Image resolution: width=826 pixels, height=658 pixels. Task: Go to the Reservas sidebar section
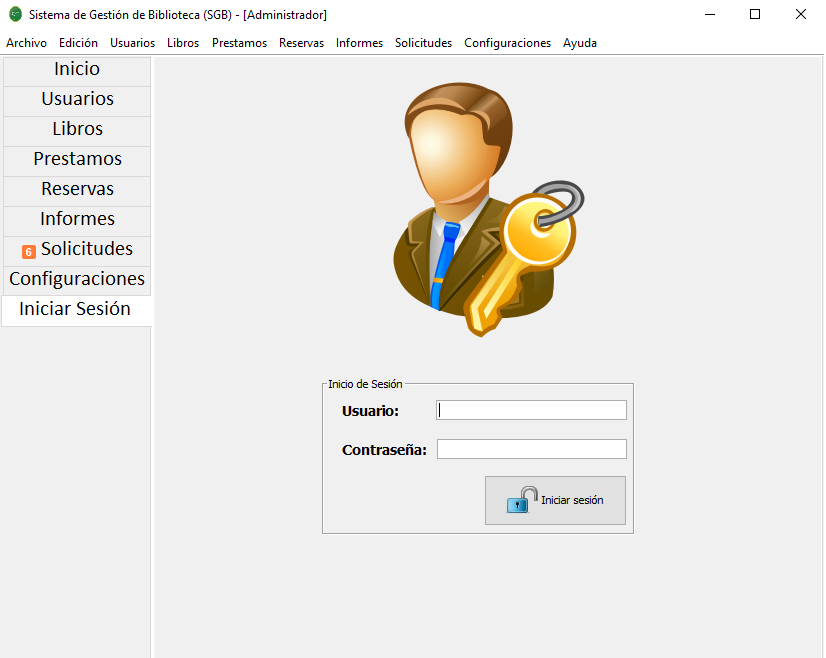(75, 189)
